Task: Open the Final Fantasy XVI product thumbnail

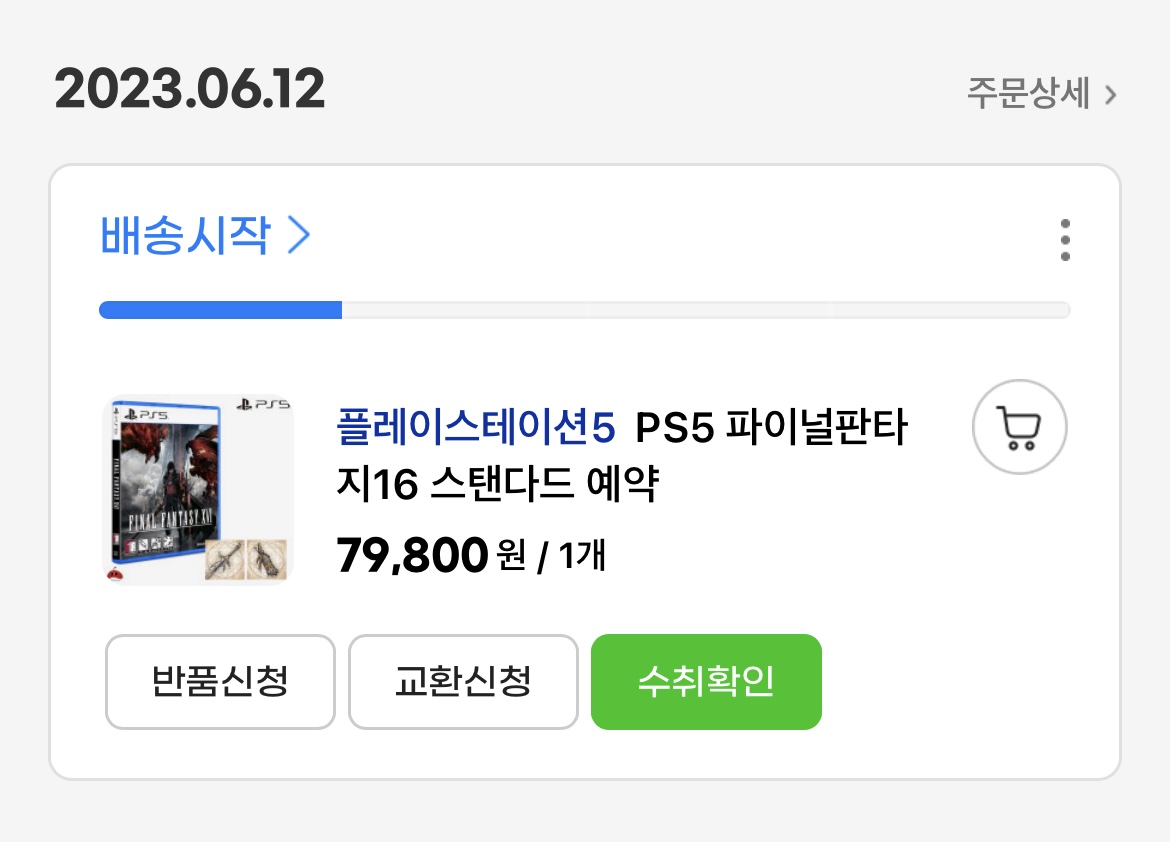Action: coord(198,490)
